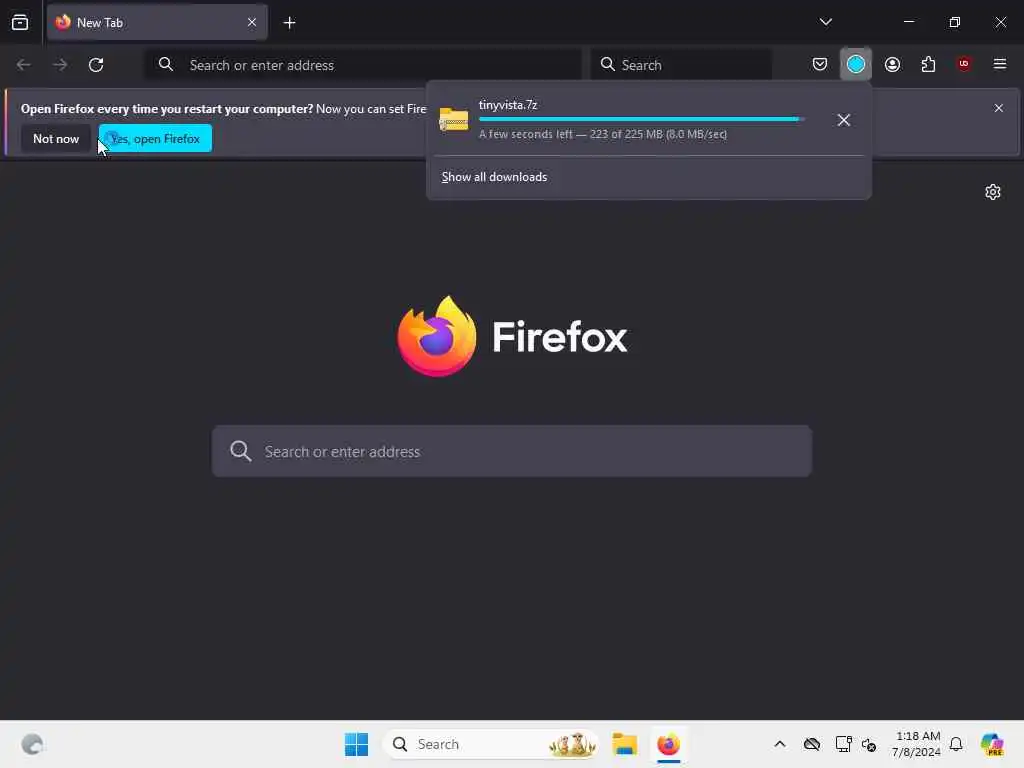Click the muted volume tray icon

pos(869,744)
